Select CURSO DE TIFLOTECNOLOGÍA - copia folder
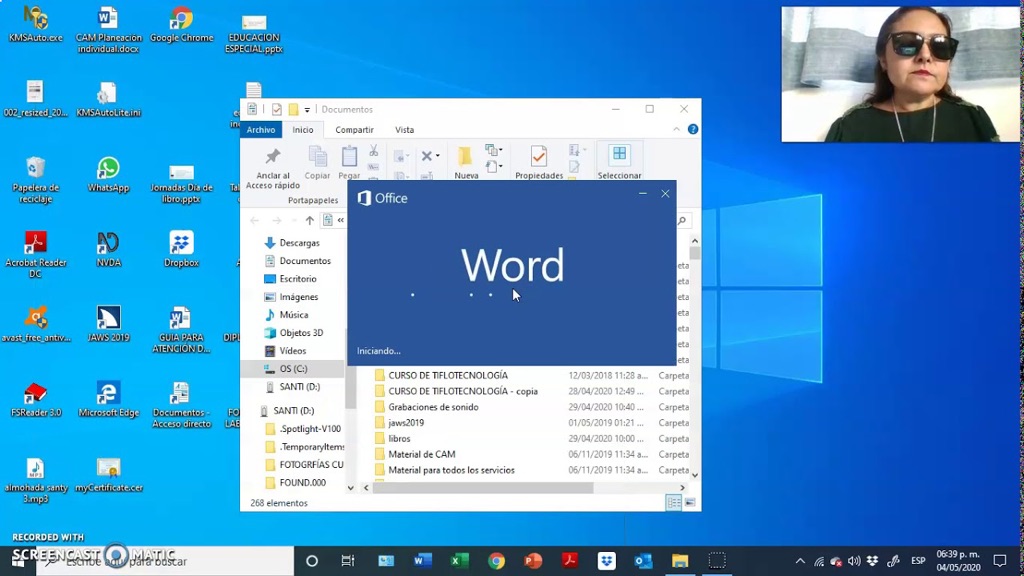 pos(464,391)
